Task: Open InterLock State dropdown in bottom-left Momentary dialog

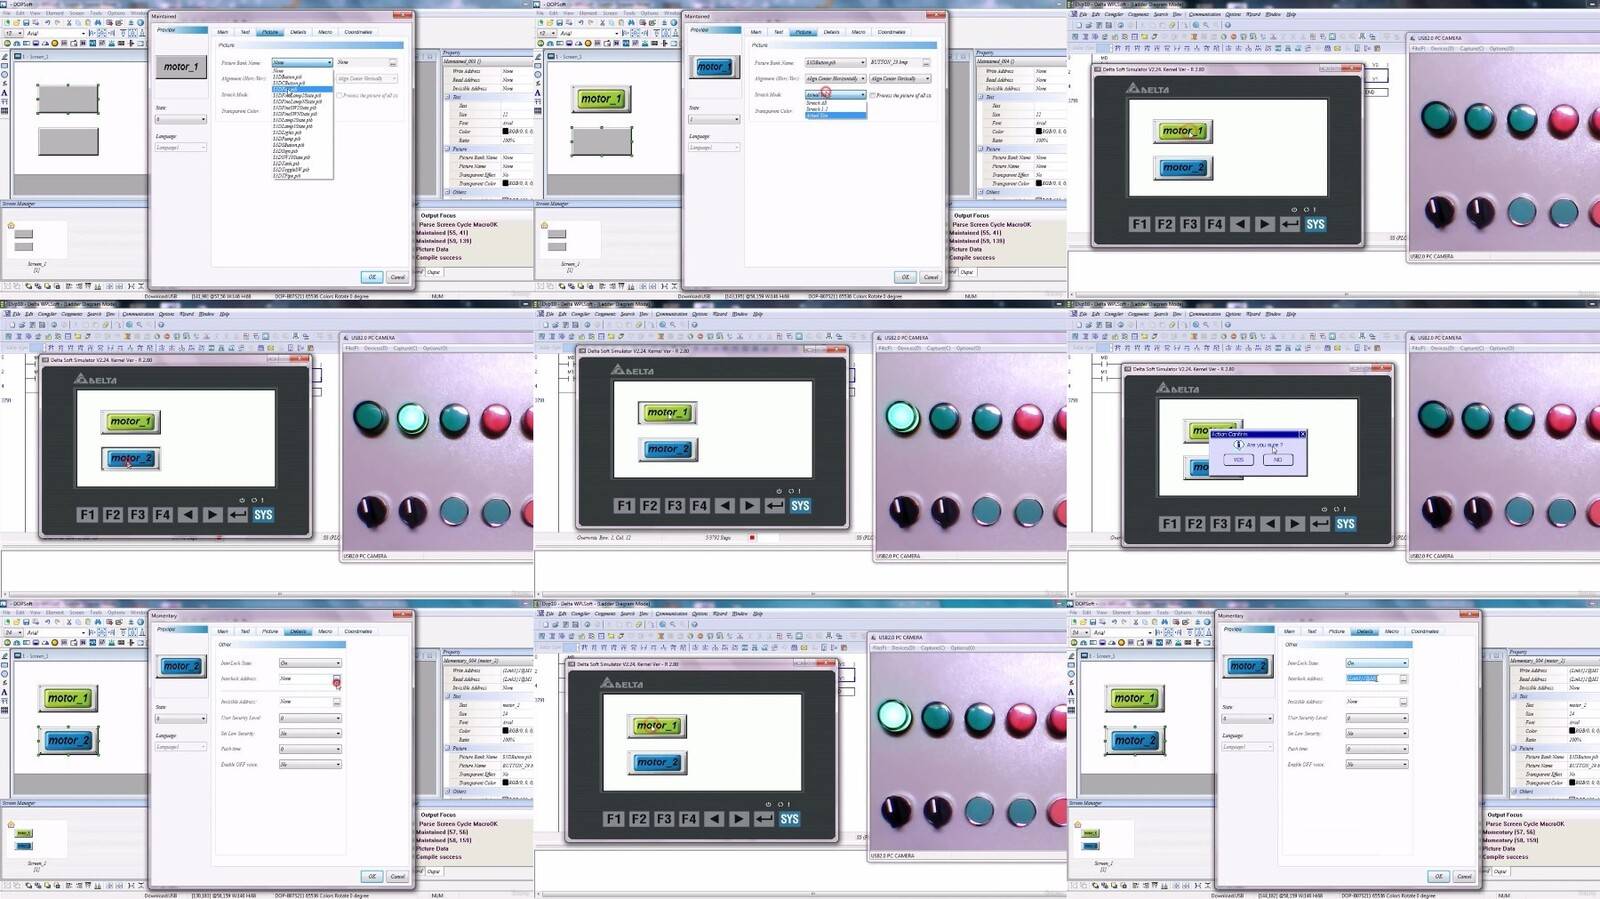Action: 310,662
